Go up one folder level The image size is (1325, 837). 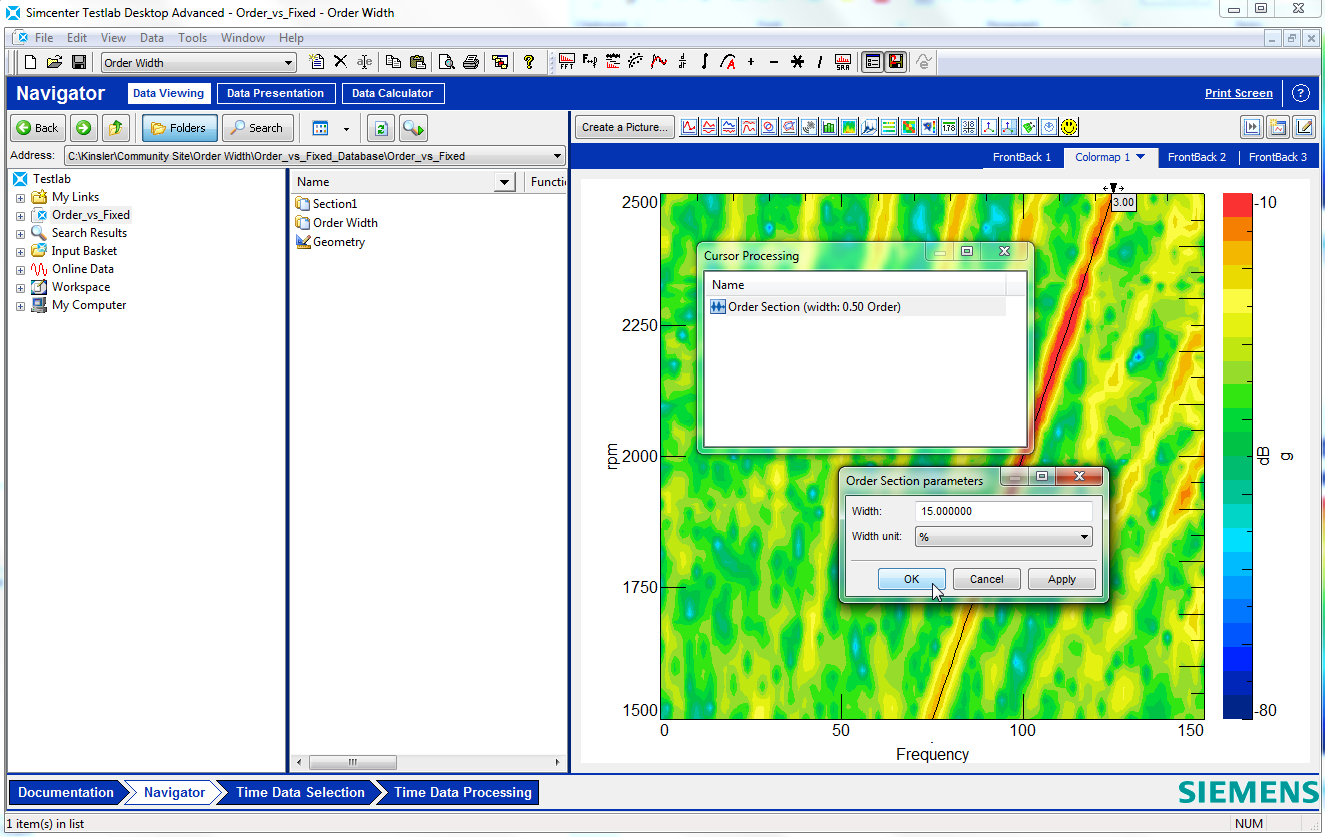pyautogui.click(x=117, y=128)
